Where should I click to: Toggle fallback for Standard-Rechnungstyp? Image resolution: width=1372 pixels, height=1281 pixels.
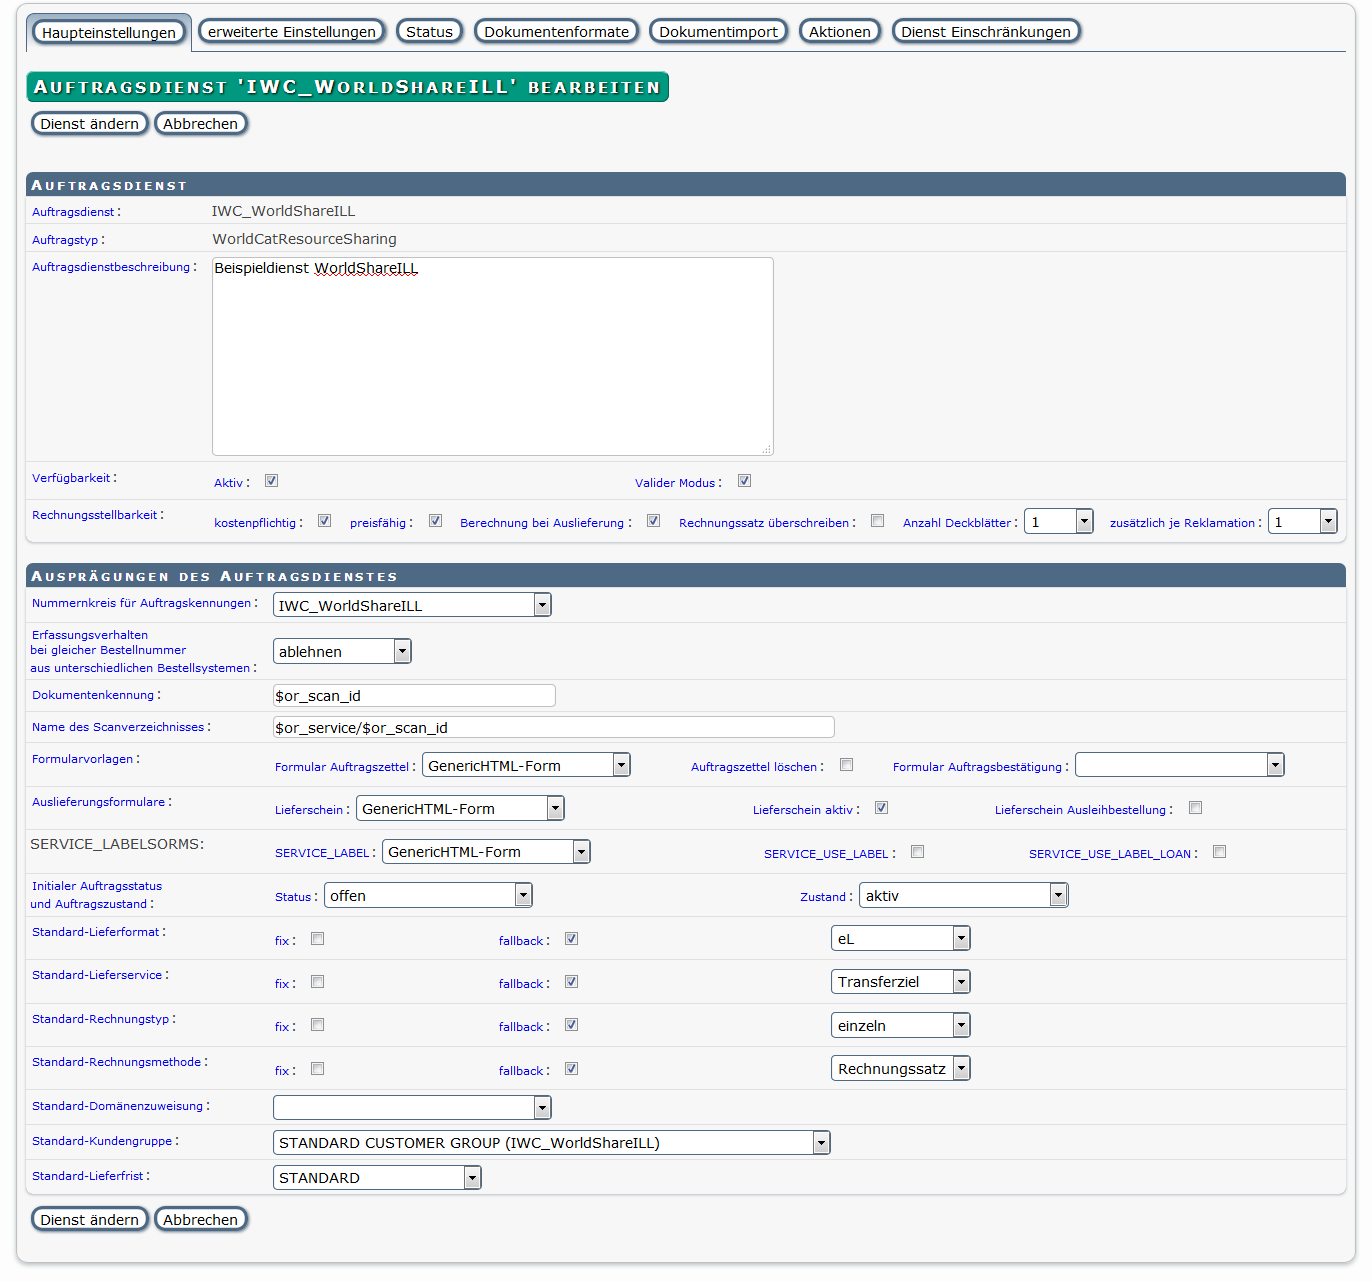point(571,1025)
